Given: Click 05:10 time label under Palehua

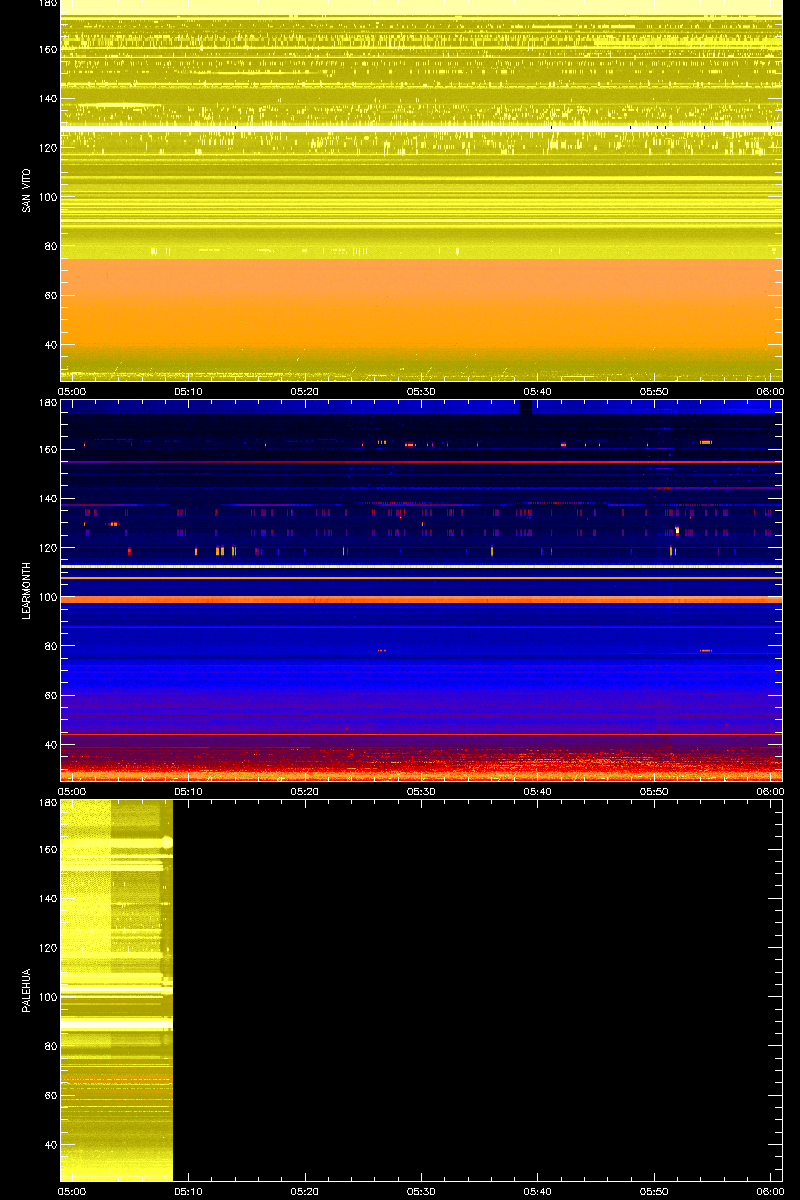Looking at the screenshot, I should click(189, 1191).
